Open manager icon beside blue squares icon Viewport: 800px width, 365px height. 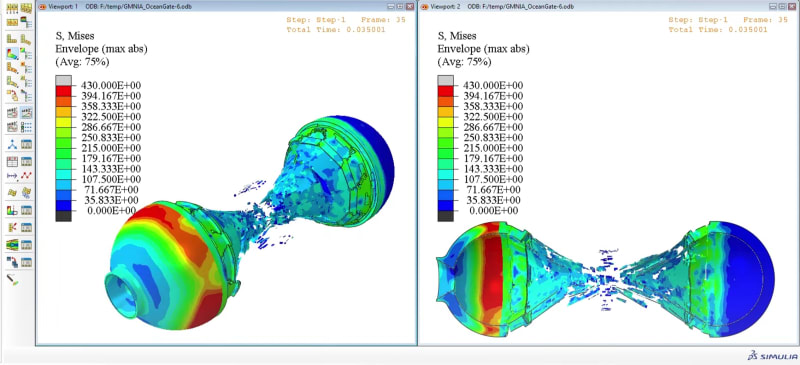pyautogui.click(x=27, y=262)
